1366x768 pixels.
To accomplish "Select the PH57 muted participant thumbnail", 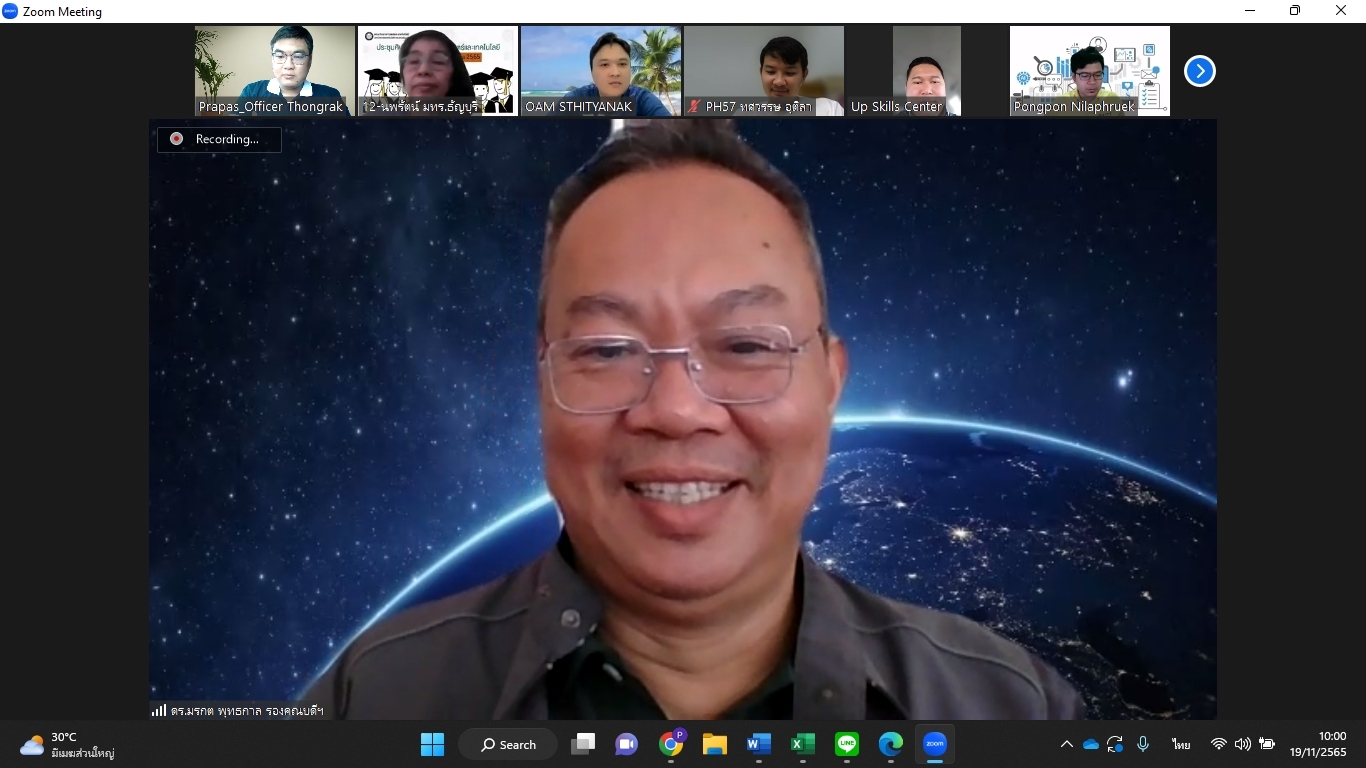I will pyautogui.click(x=764, y=71).
